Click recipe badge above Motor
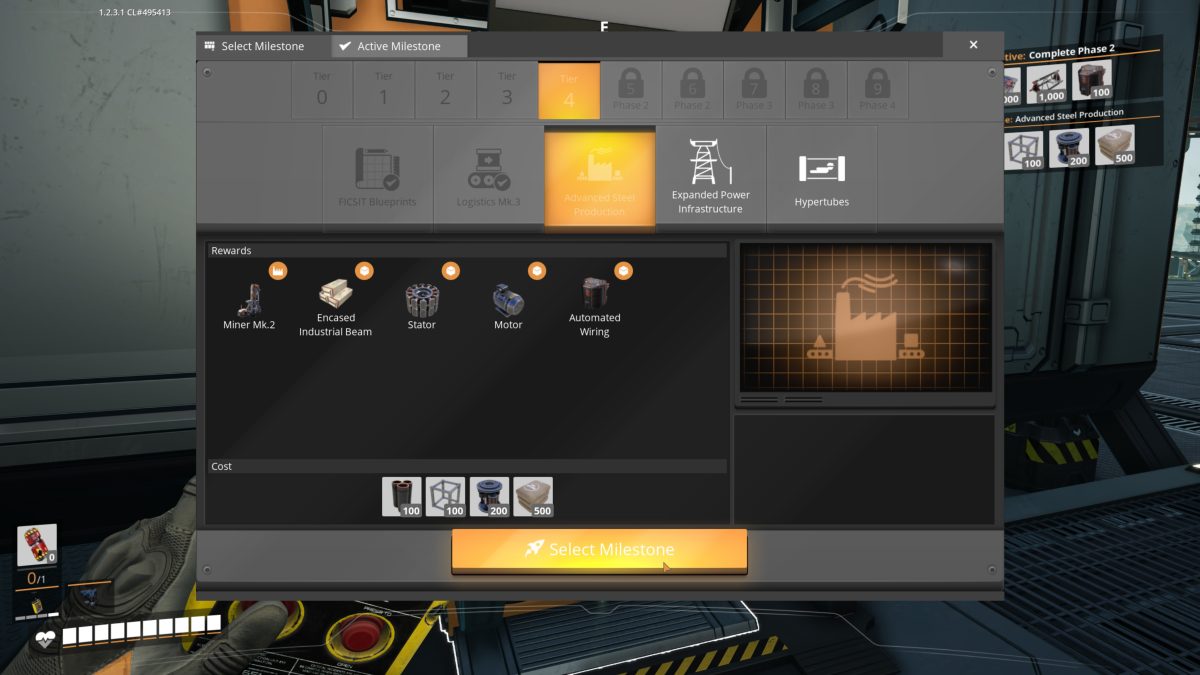Screen dimensions: 1200x675 [x=537, y=271]
